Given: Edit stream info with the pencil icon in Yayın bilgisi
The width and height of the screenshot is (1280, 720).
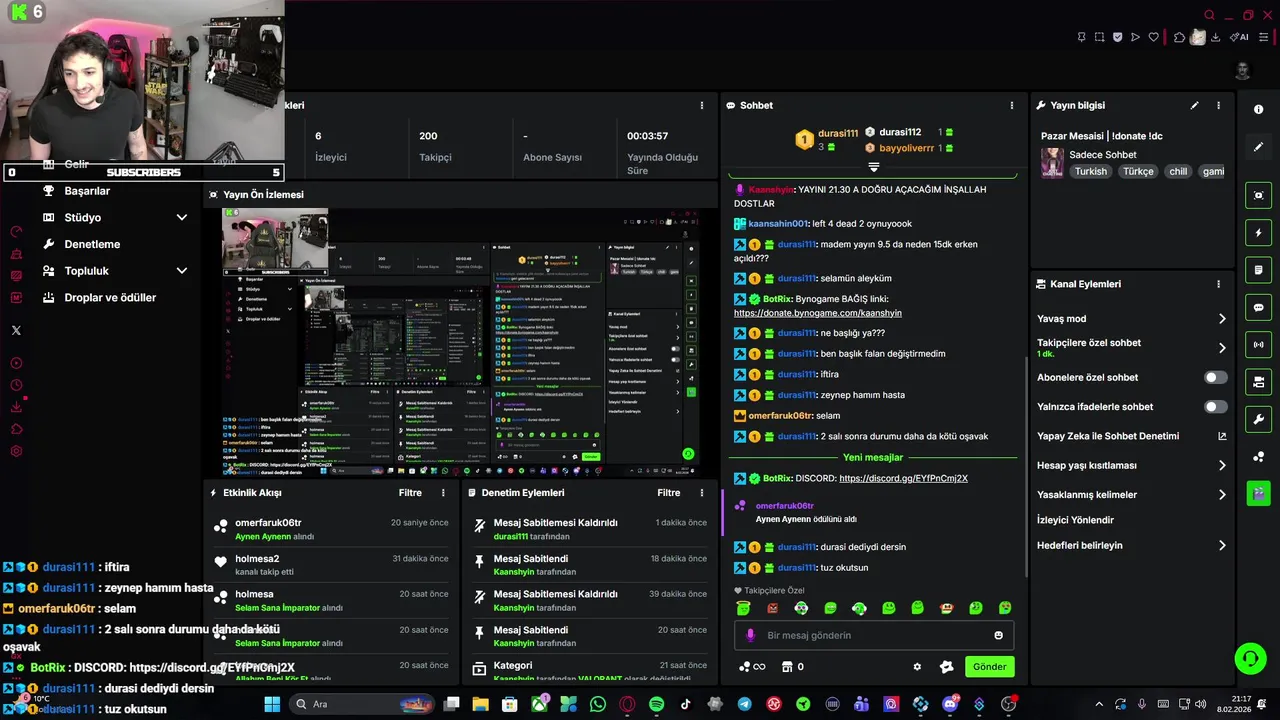Looking at the screenshot, I should click(x=1194, y=105).
